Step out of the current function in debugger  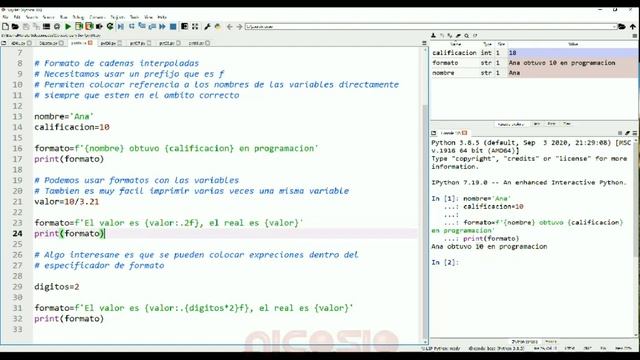152,27
